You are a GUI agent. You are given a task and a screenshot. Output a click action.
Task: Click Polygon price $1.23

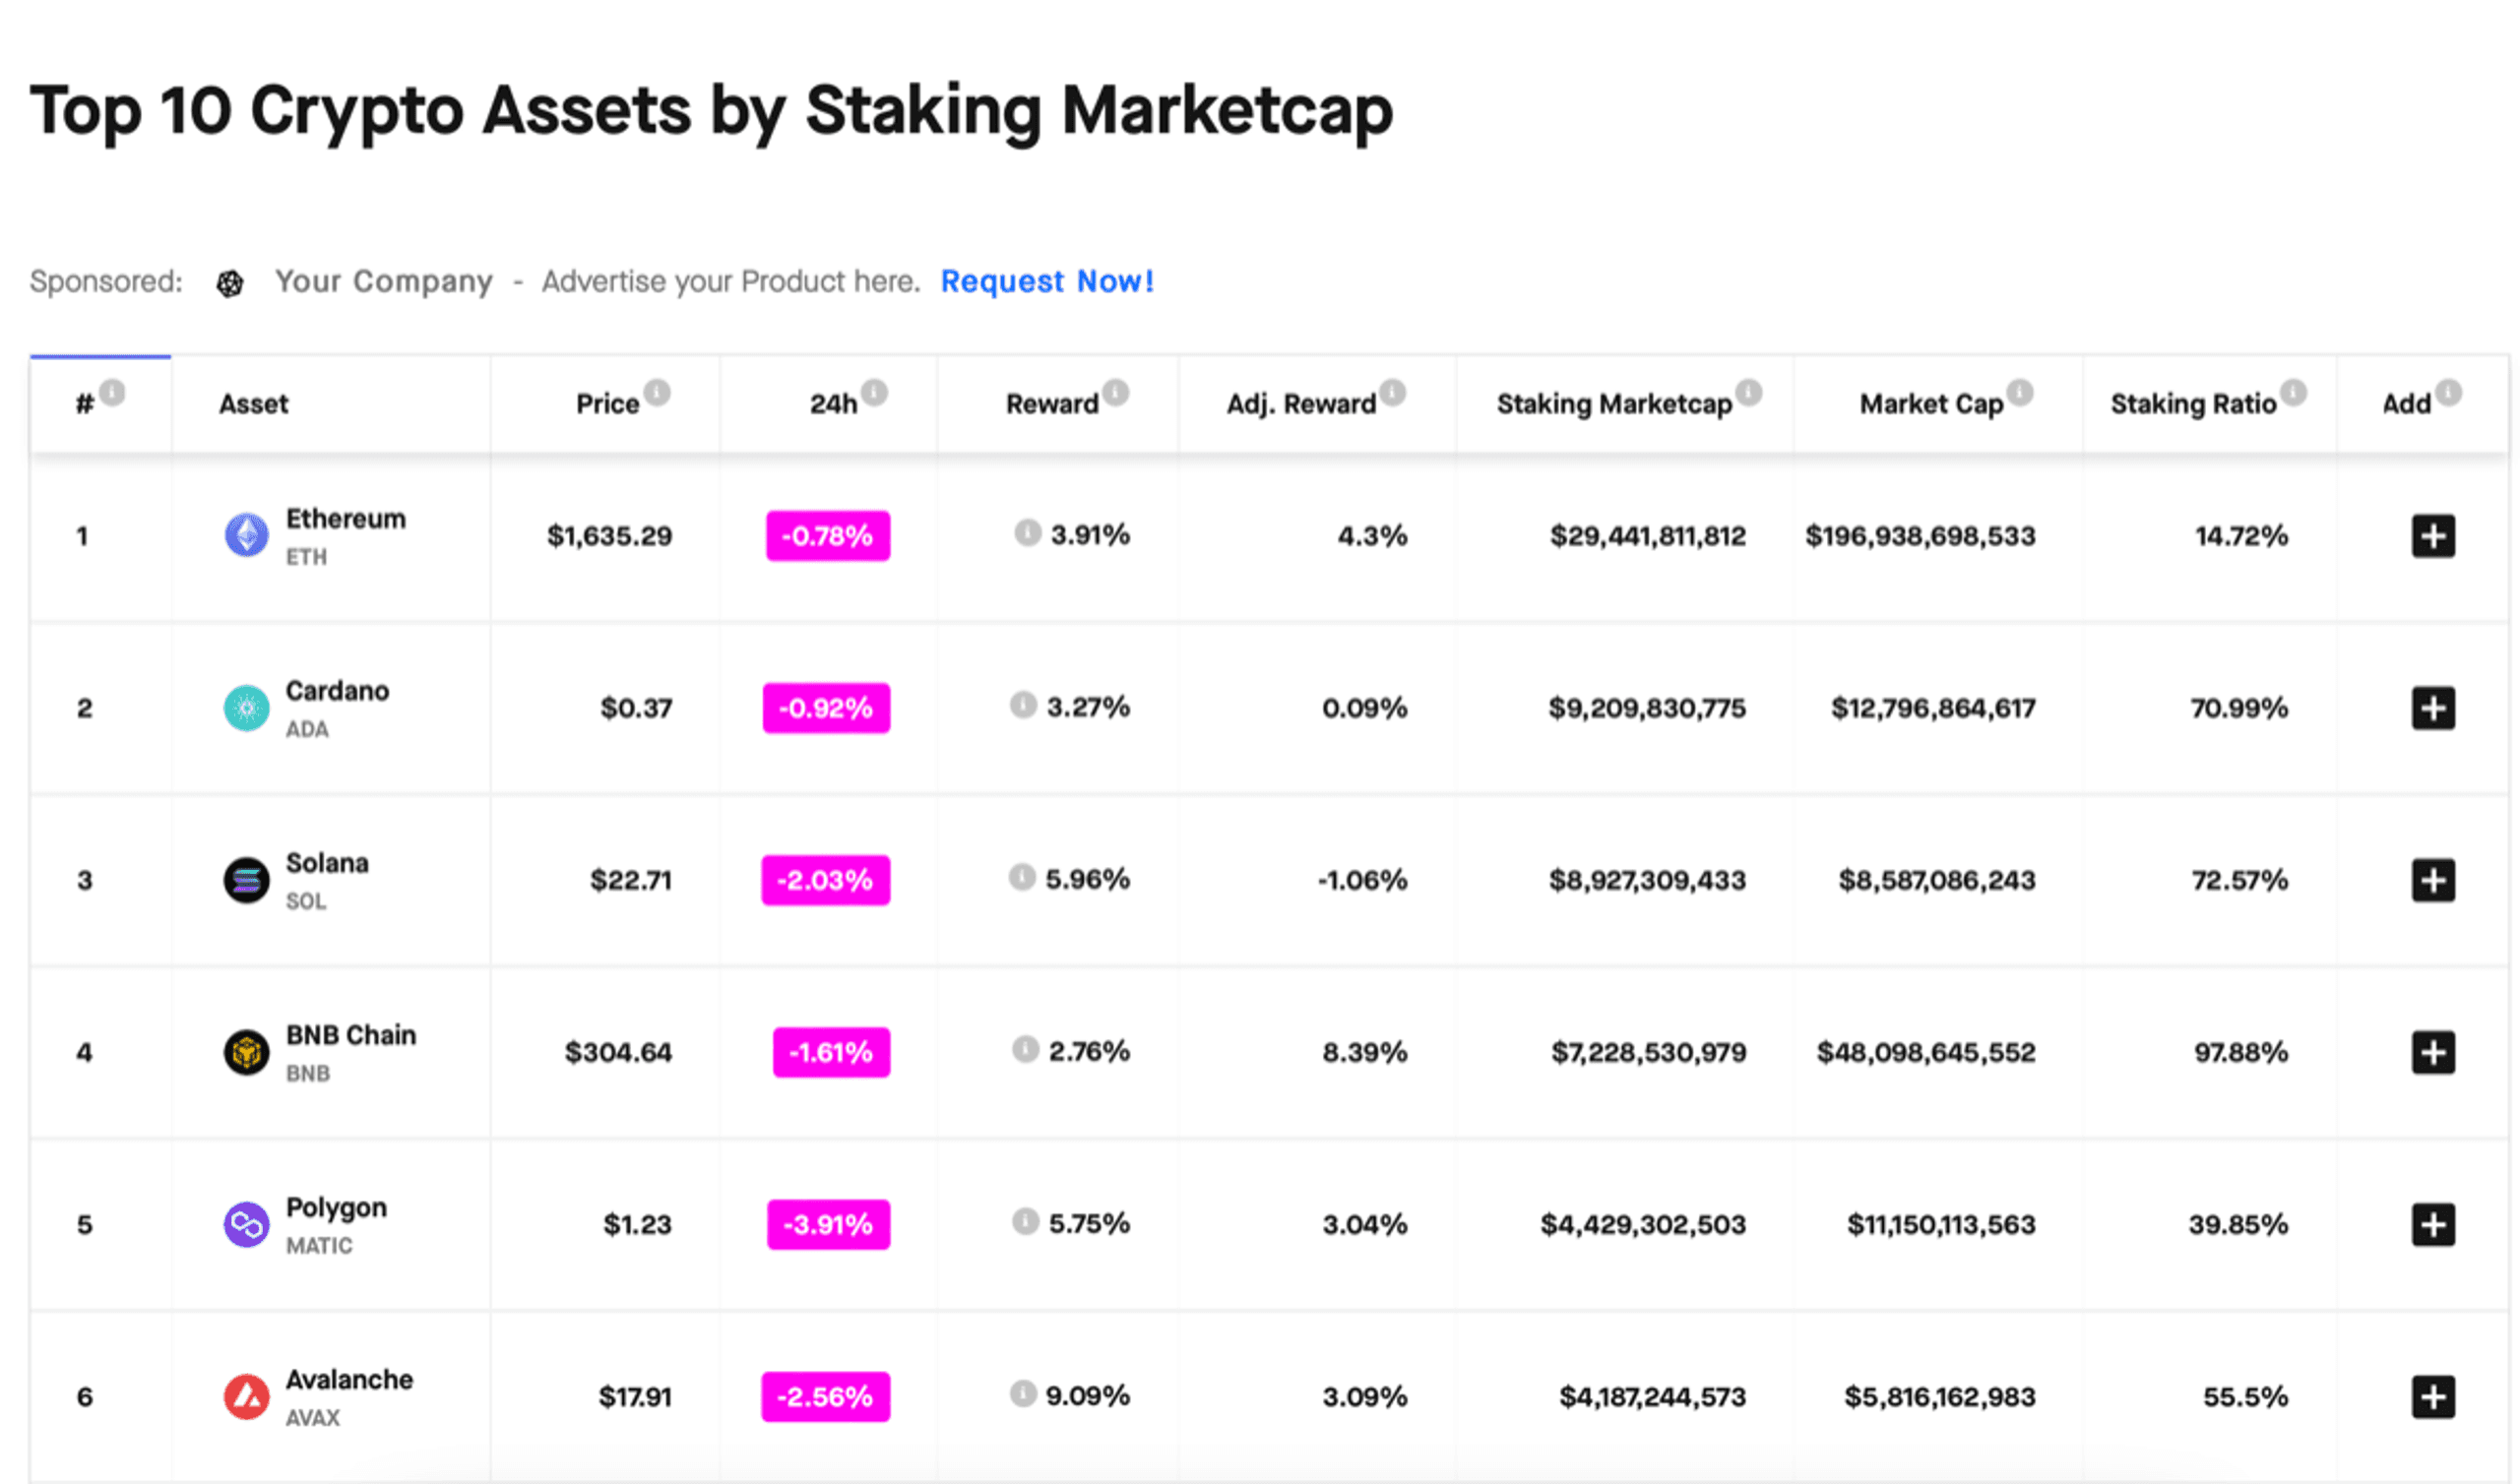[637, 1224]
